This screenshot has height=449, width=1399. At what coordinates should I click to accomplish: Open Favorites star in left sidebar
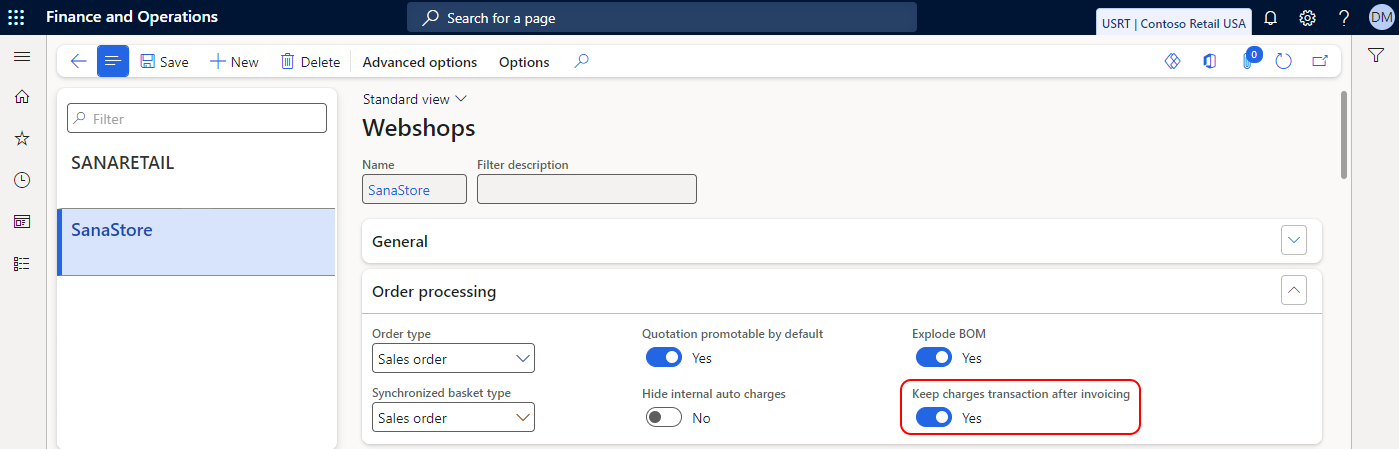[21, 138]
